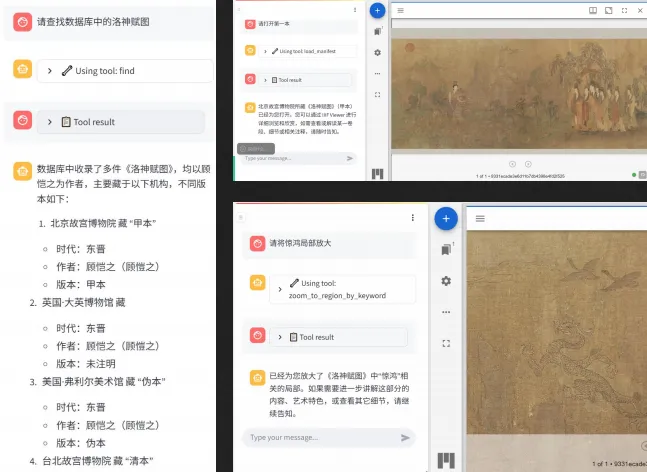Toggle the hamburger menu above the full scroll painting
Viewport: 647px width, 472px height.
400,10
